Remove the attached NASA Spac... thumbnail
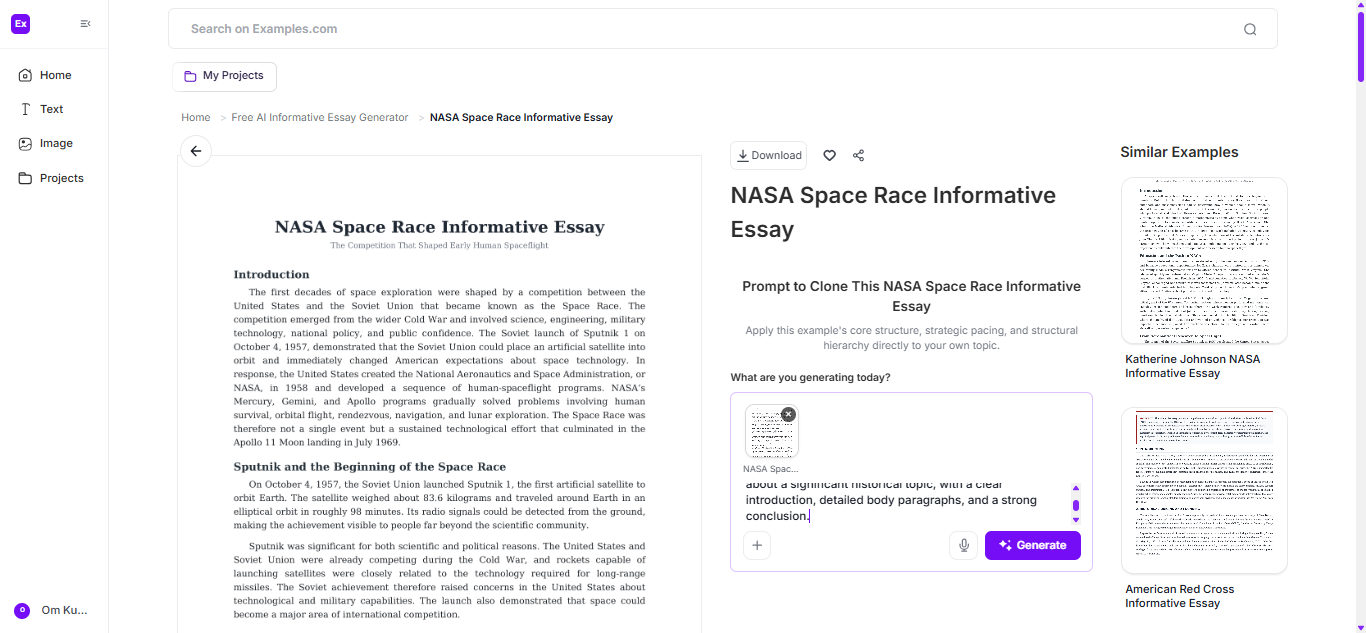The width and height of the screenshot is (1366, 633). point(788,414)
